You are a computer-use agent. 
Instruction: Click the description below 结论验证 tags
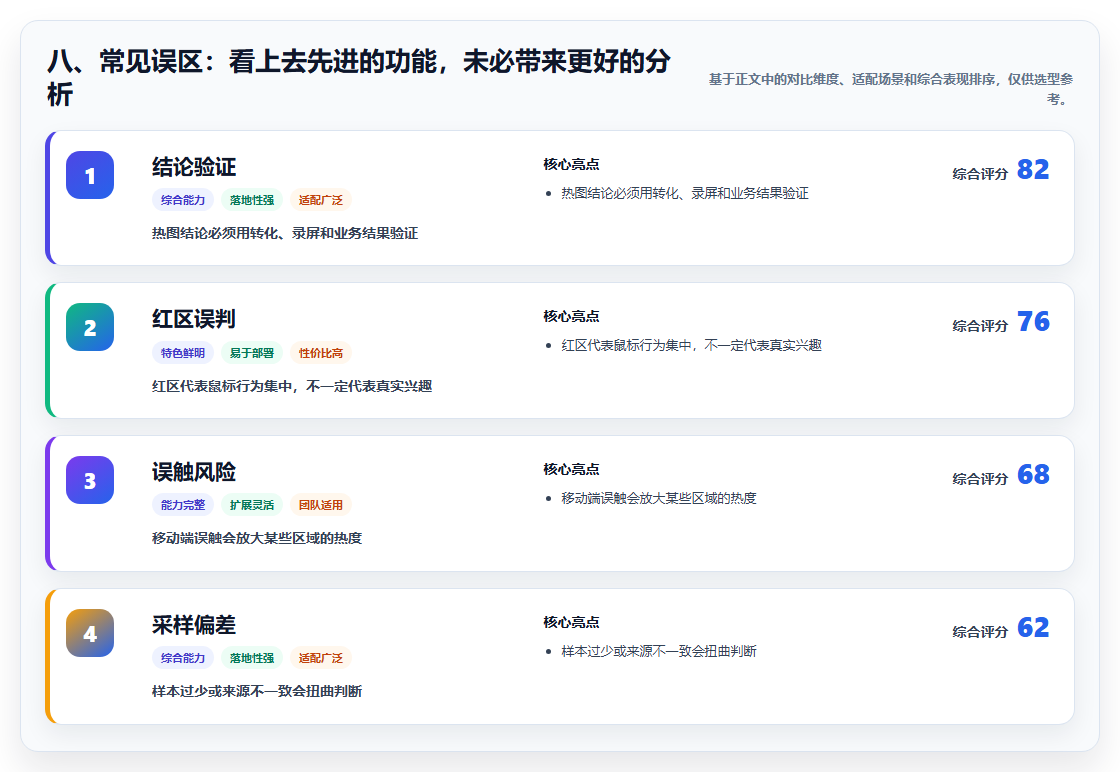click(x=285, y=234)
